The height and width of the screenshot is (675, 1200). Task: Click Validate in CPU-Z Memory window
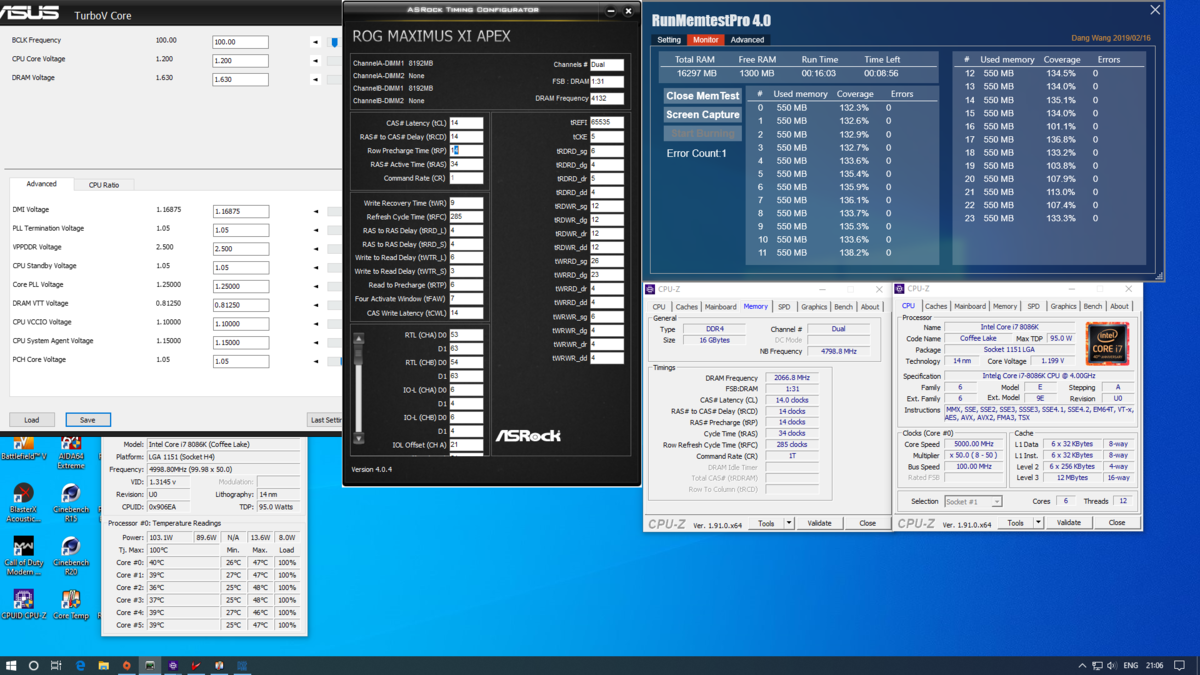tap(819, 523)
